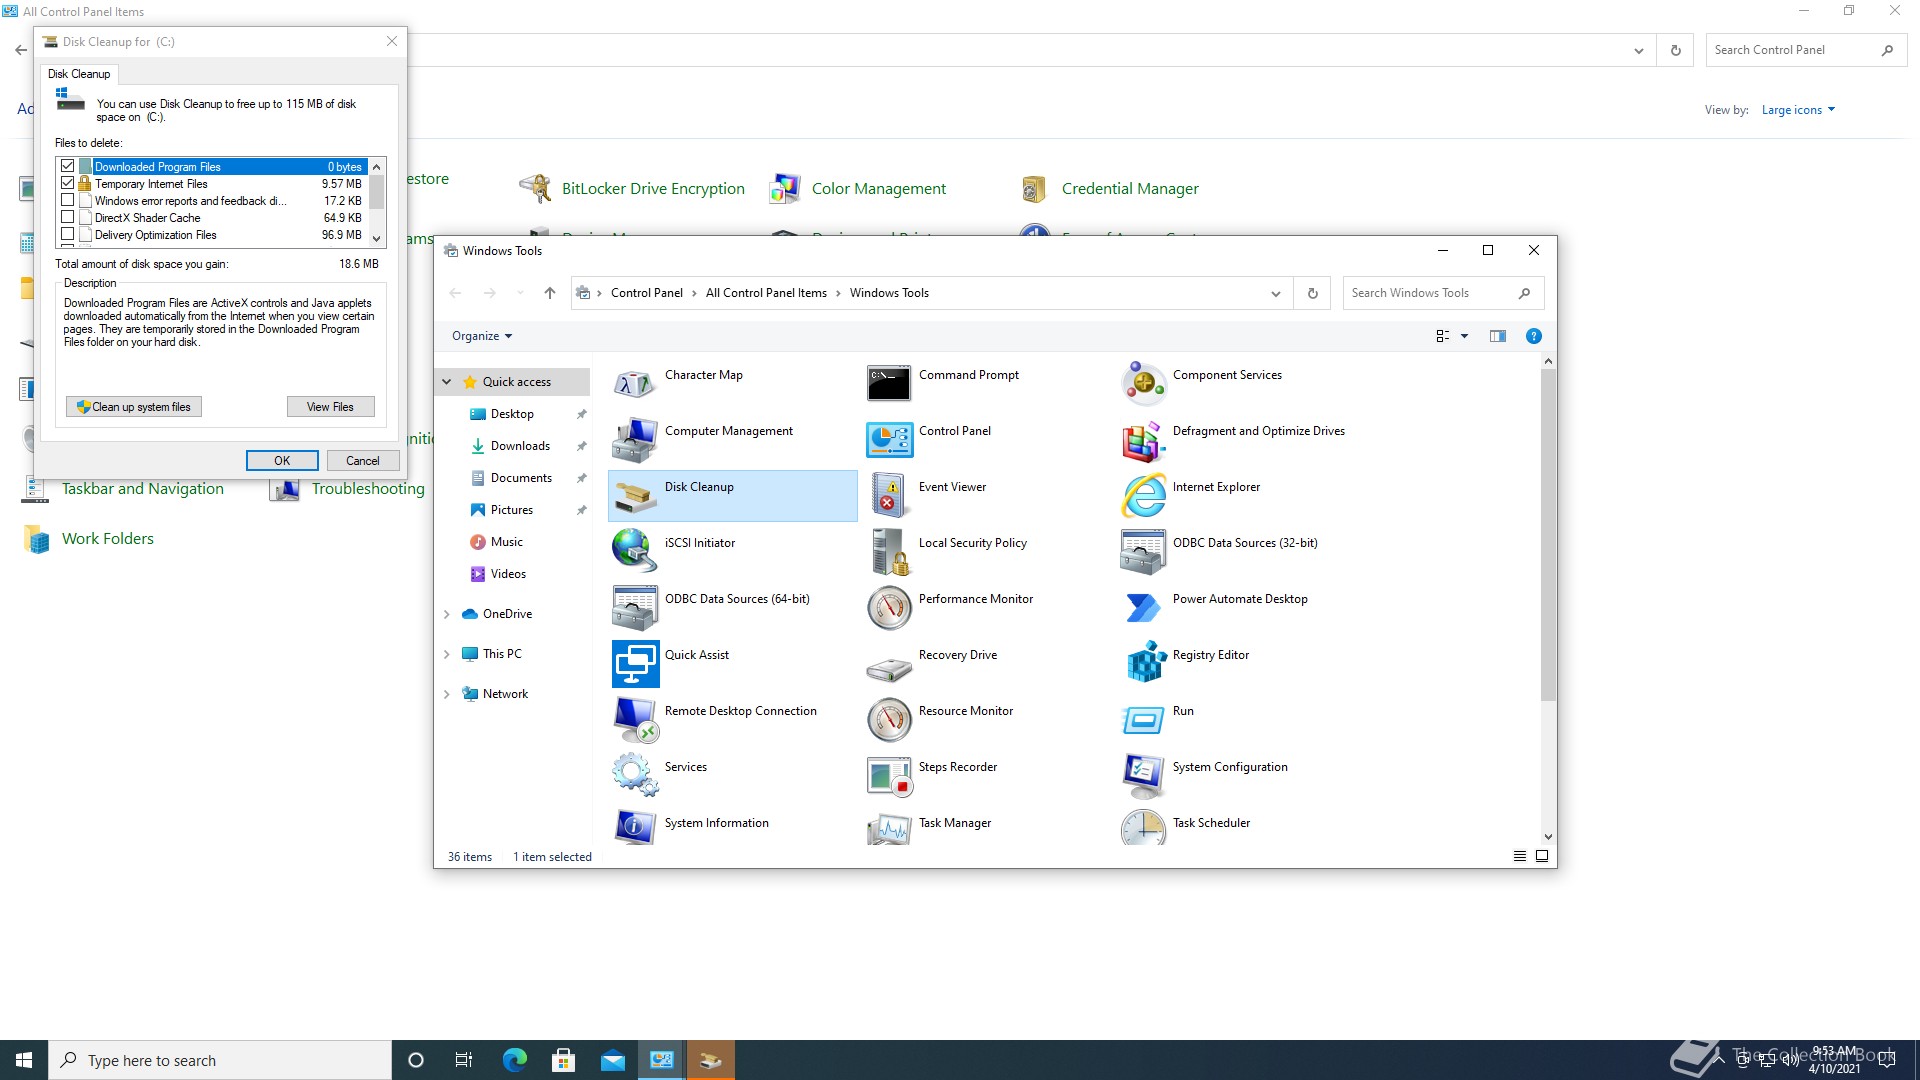Launch Remote Desktop Connection icon
This screenshot has width=1920, height=1080.
point(635,719)
